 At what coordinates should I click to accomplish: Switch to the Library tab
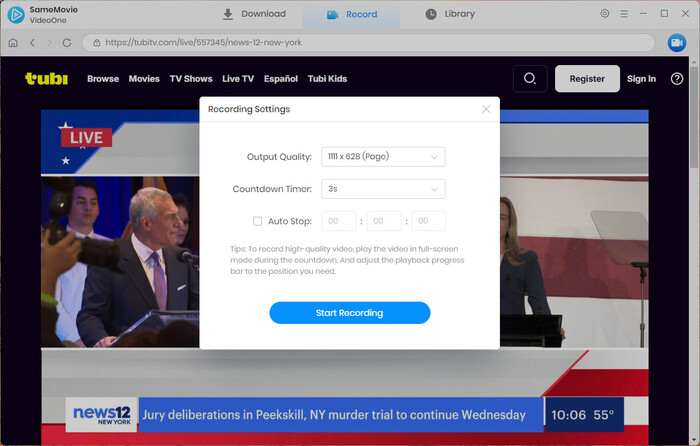click(x=450, y=14)
